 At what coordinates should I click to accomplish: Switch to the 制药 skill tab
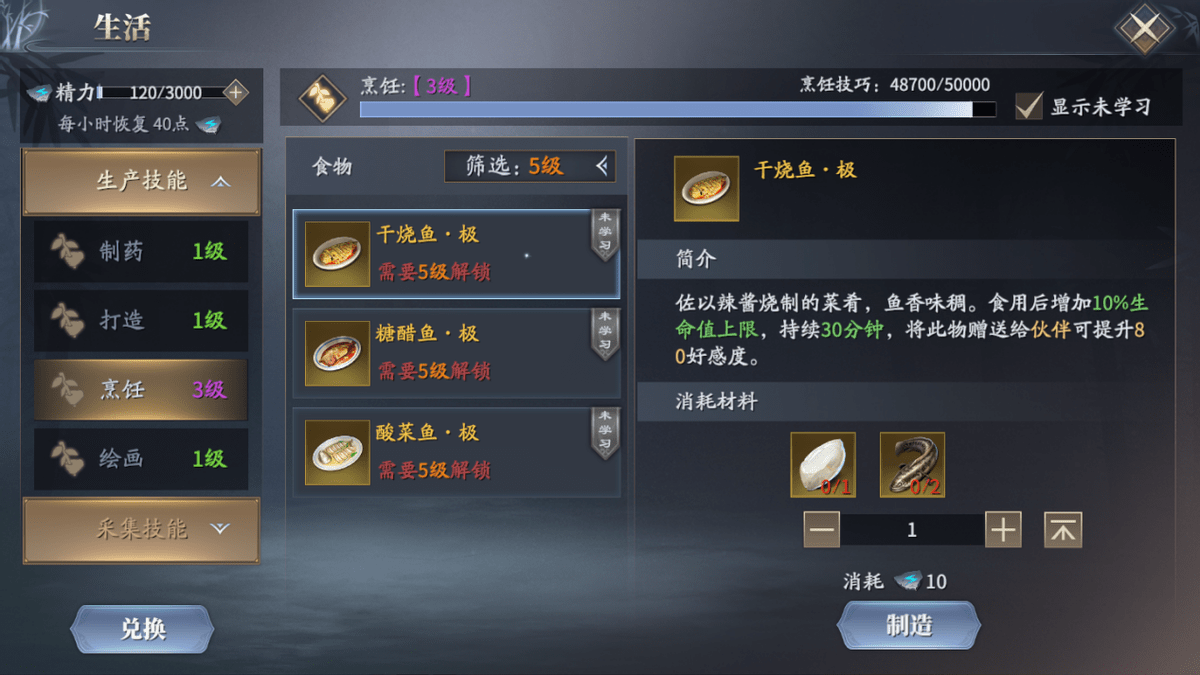click(141, 252)
